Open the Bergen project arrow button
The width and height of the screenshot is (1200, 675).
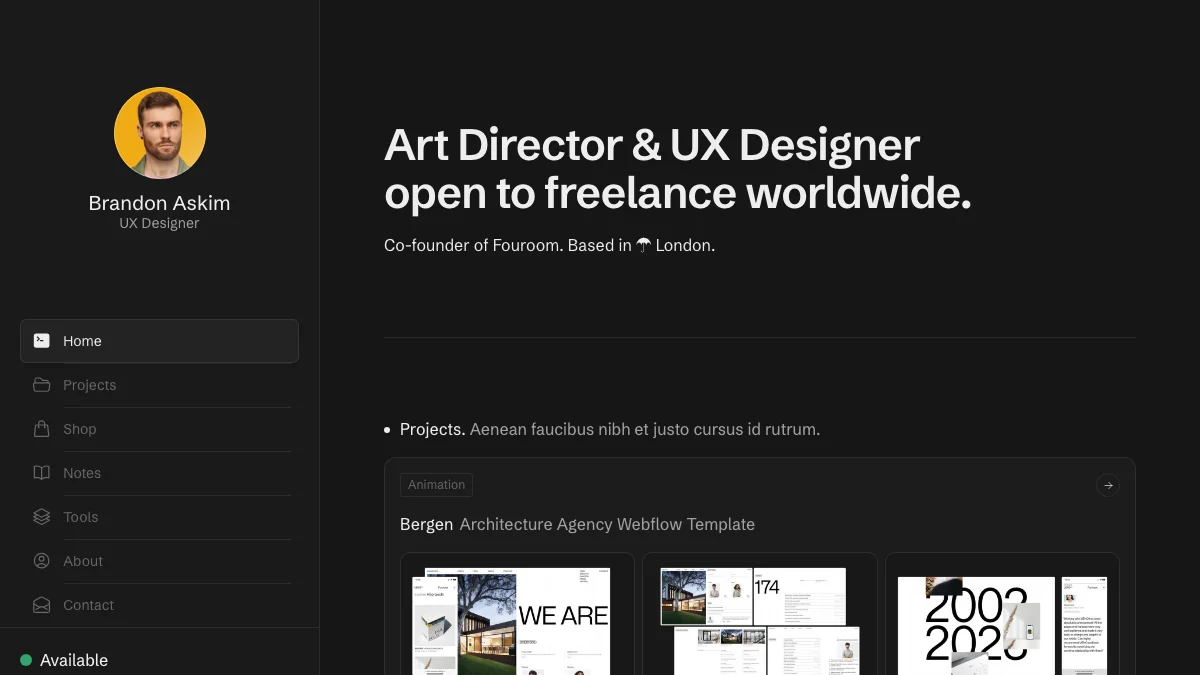coord(1108,485)
